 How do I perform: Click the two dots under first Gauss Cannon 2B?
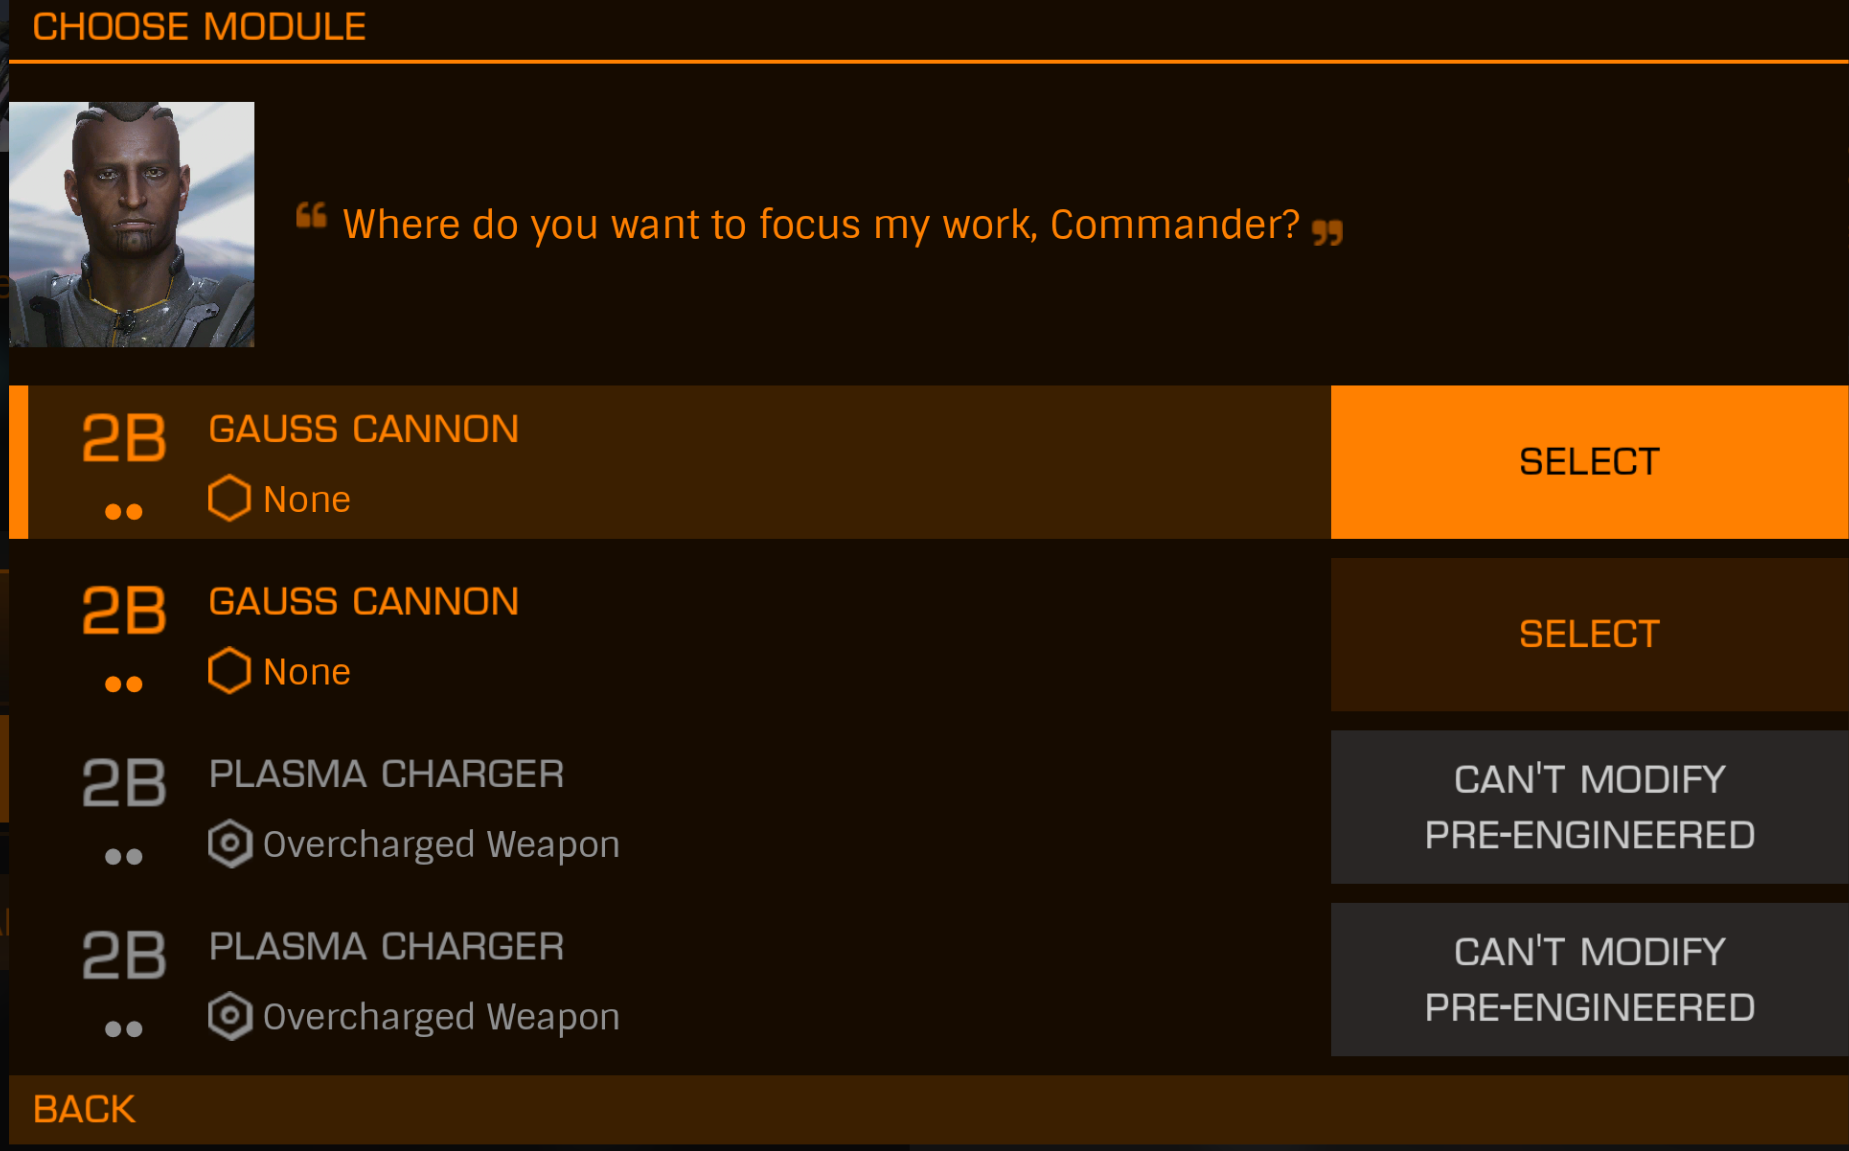[x=124, y=512]
